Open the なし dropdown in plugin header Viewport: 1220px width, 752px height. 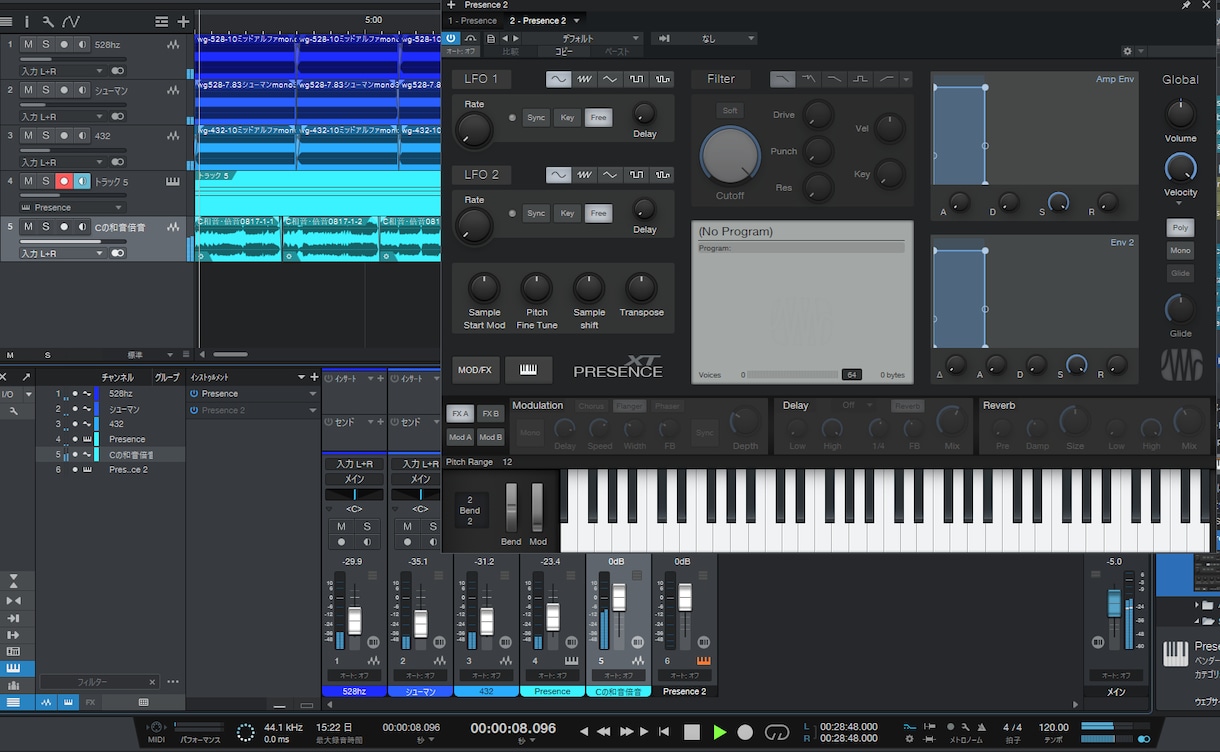click(704, 38)
